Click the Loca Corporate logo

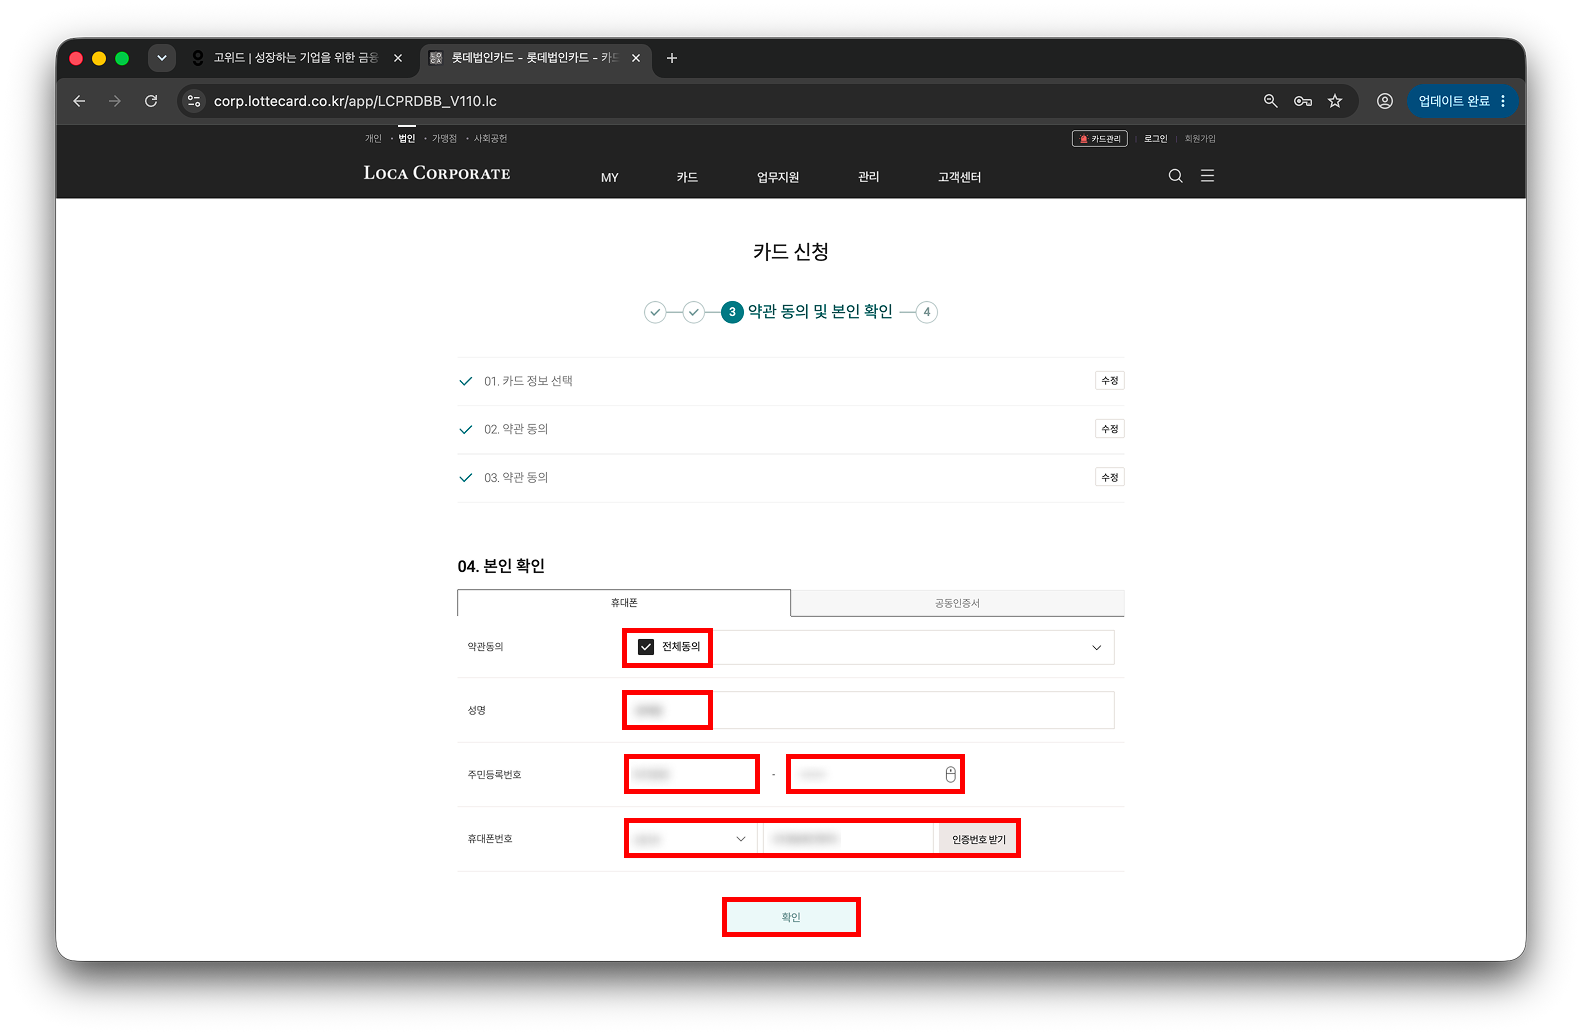[x=437, y=173]
